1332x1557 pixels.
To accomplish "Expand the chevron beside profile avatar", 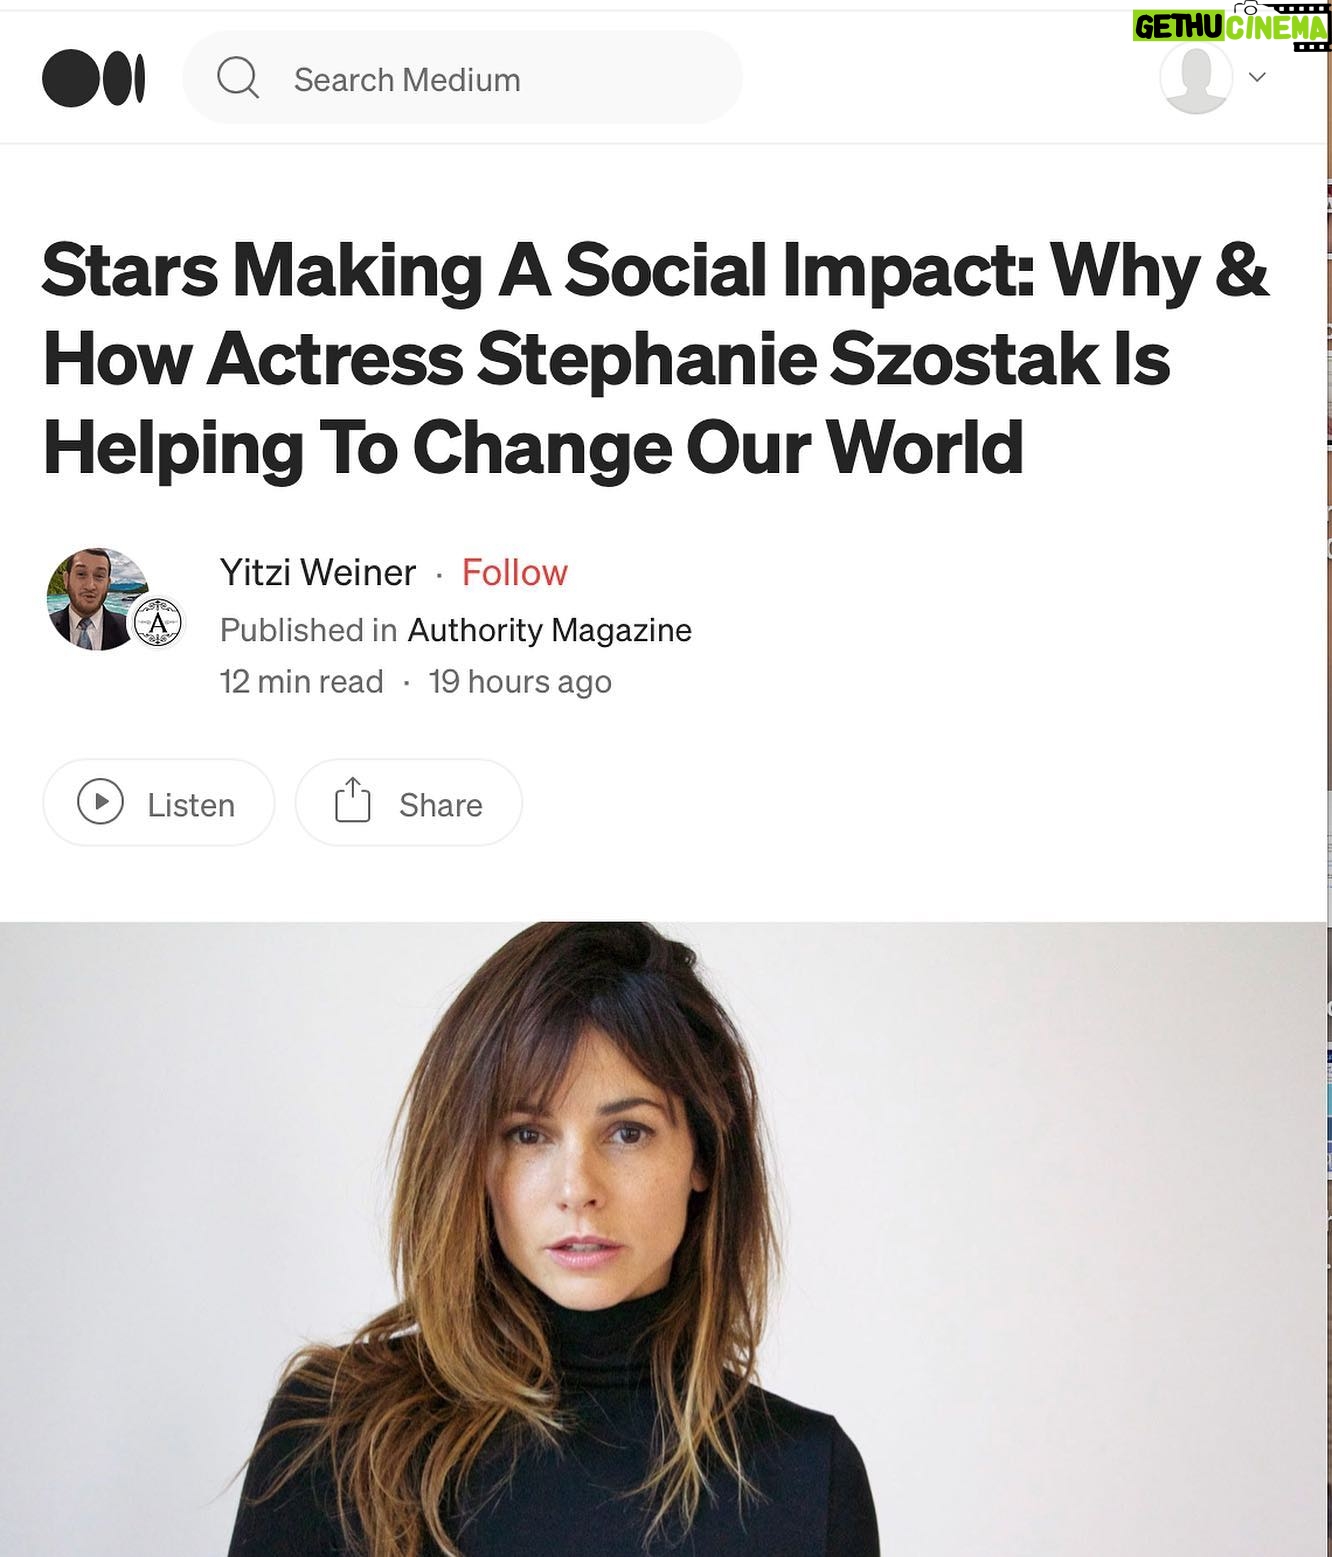I will pos(1258,77).
